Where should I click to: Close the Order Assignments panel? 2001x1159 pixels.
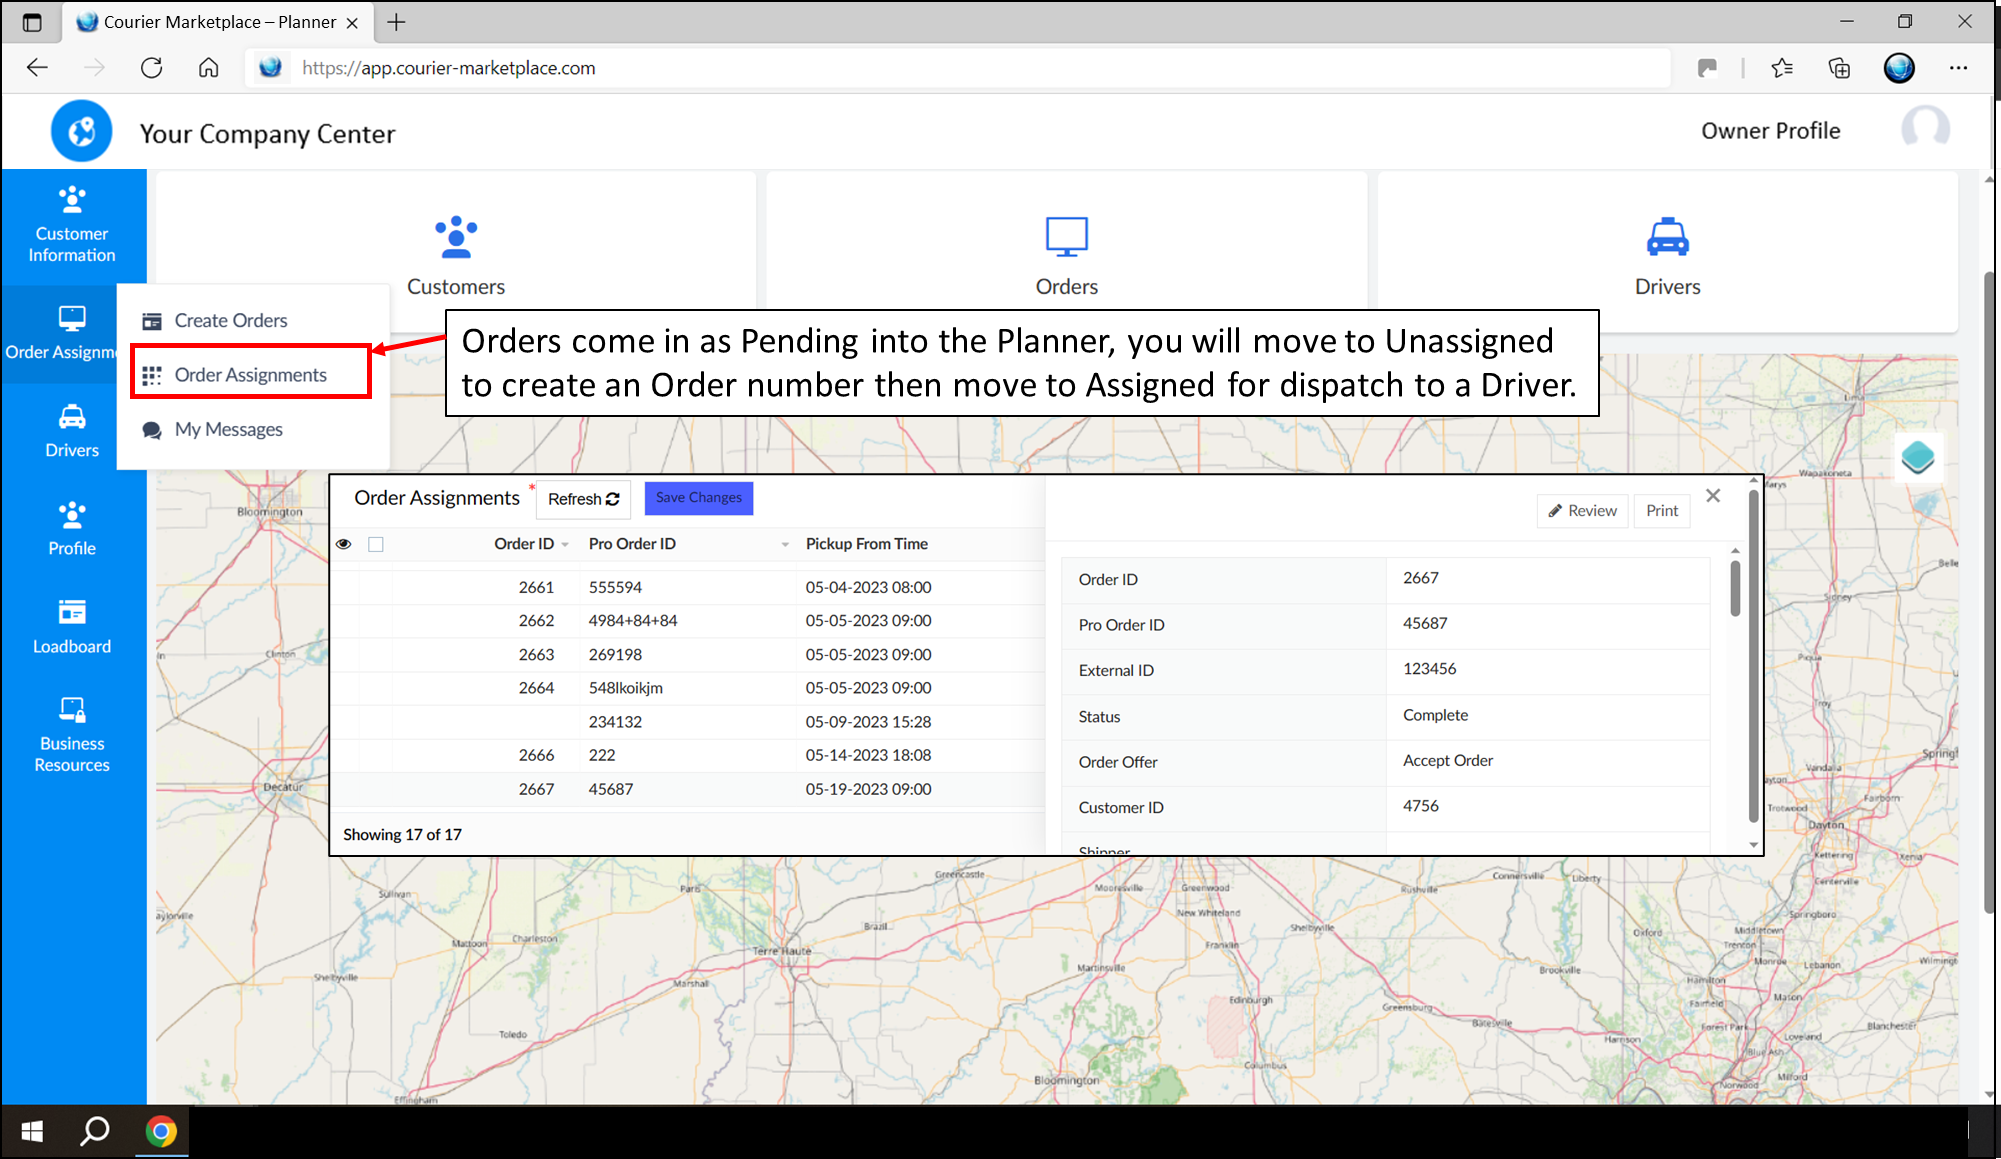1713,496
